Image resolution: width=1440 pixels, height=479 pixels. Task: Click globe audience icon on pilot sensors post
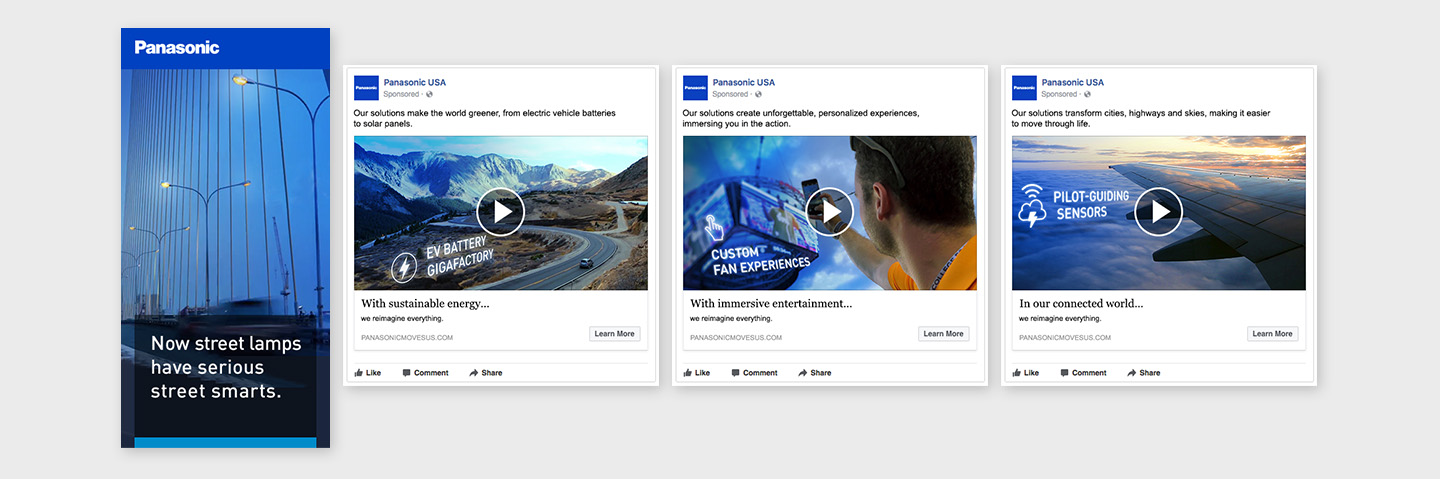1088,94
